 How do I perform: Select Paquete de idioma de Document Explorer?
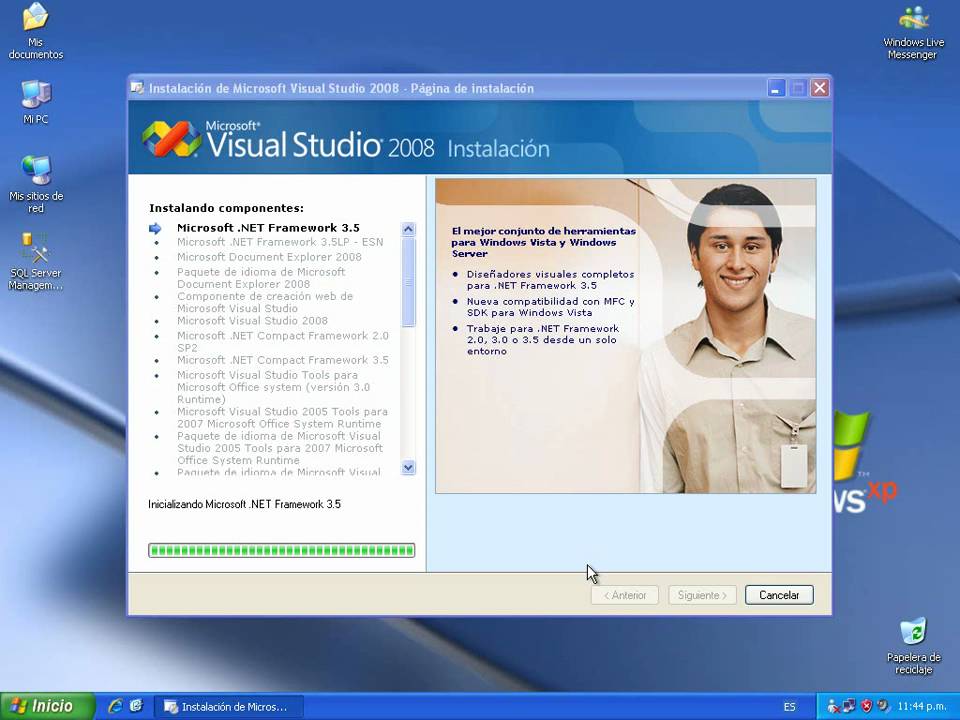[x=261, y=278]
